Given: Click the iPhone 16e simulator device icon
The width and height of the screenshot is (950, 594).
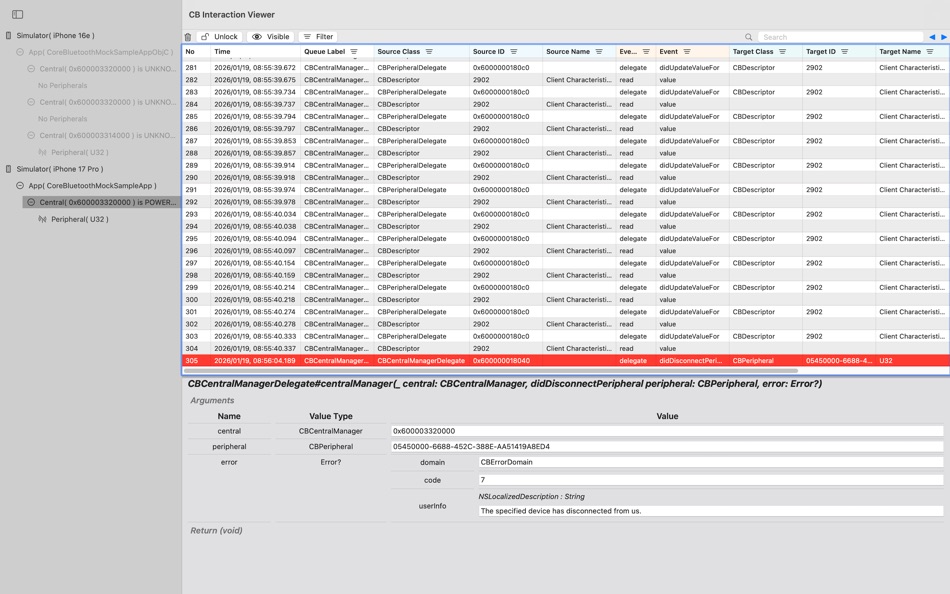Looking at the screenshot, I should [8, 36].
